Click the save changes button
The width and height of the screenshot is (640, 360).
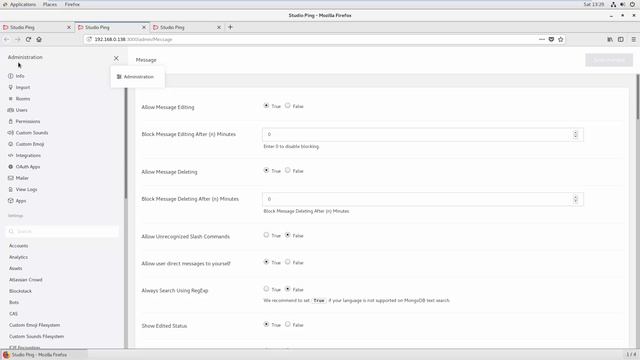609,60
